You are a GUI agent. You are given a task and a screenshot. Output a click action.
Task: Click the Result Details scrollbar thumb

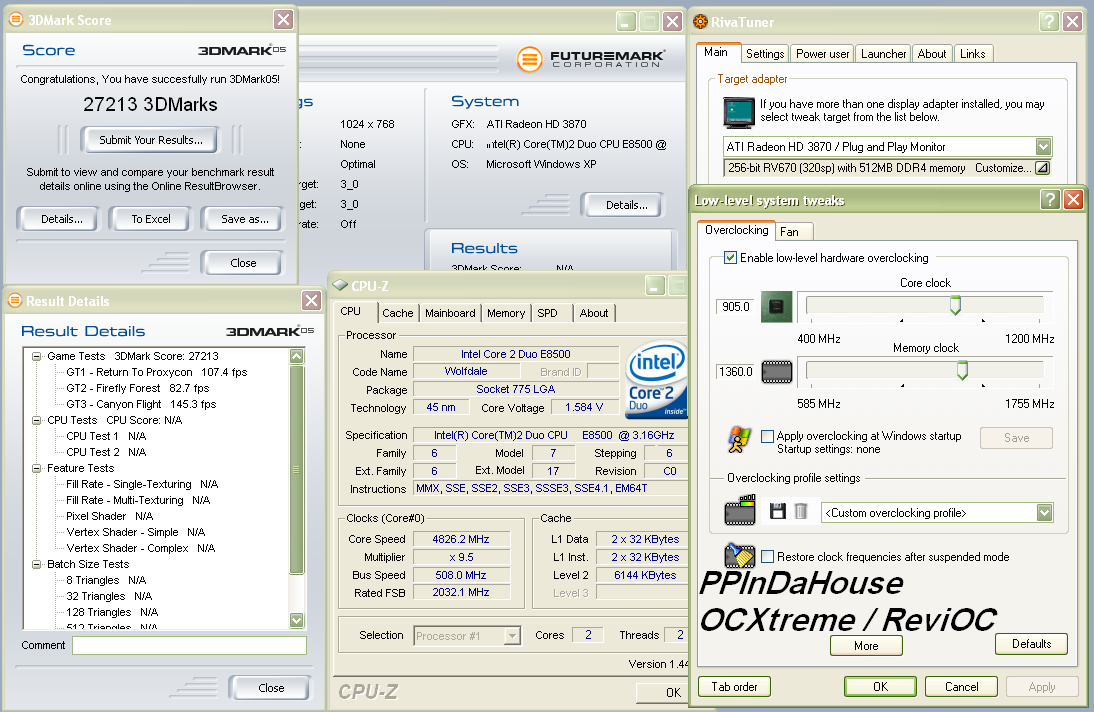pos(297,469)
